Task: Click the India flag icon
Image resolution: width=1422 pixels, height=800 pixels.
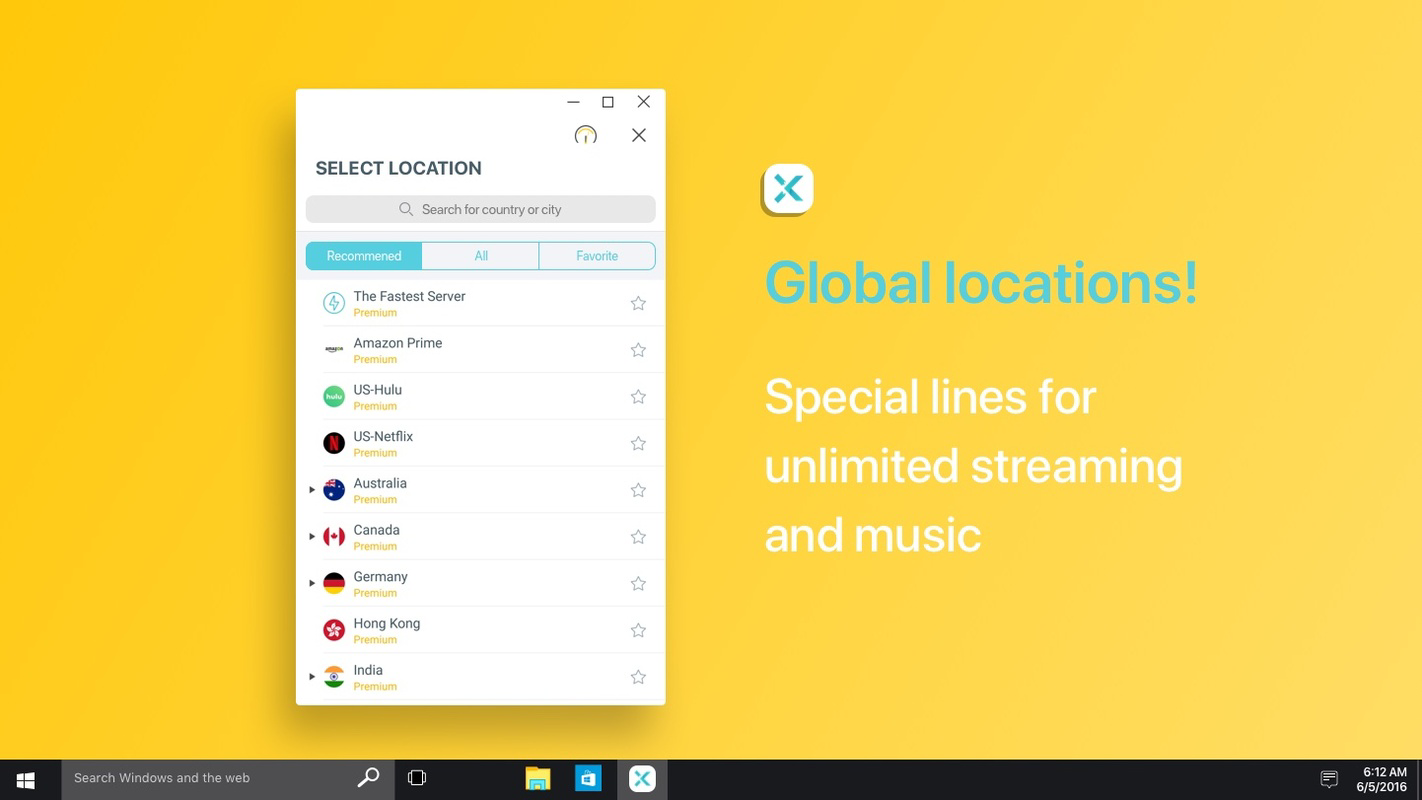Action: pyautogui.click(x=334, y=677)
